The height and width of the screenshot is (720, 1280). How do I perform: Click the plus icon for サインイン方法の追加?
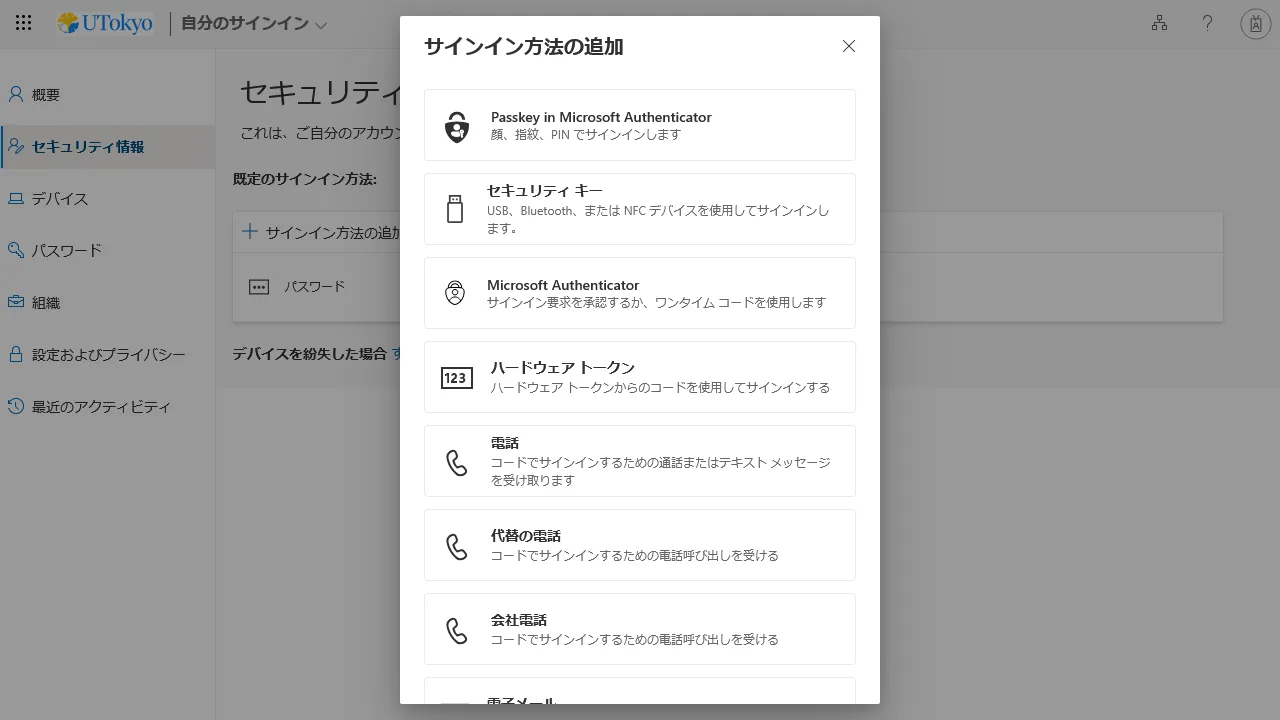click(x=250, y=232)
